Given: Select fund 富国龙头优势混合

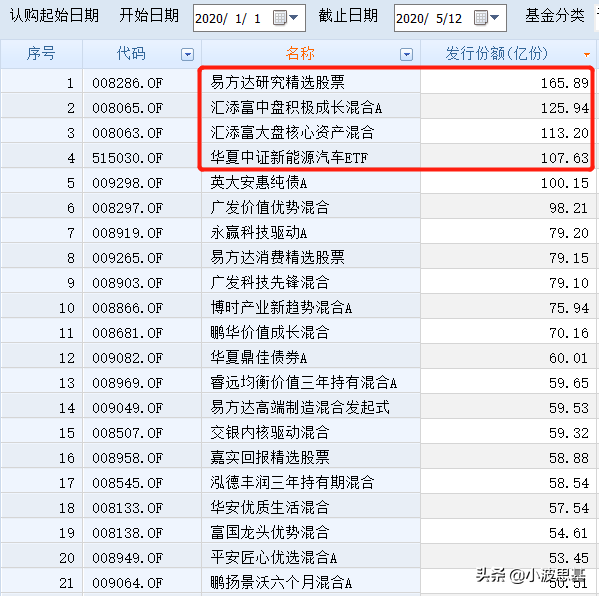Looking at the screenshot, I should (270, 533).
